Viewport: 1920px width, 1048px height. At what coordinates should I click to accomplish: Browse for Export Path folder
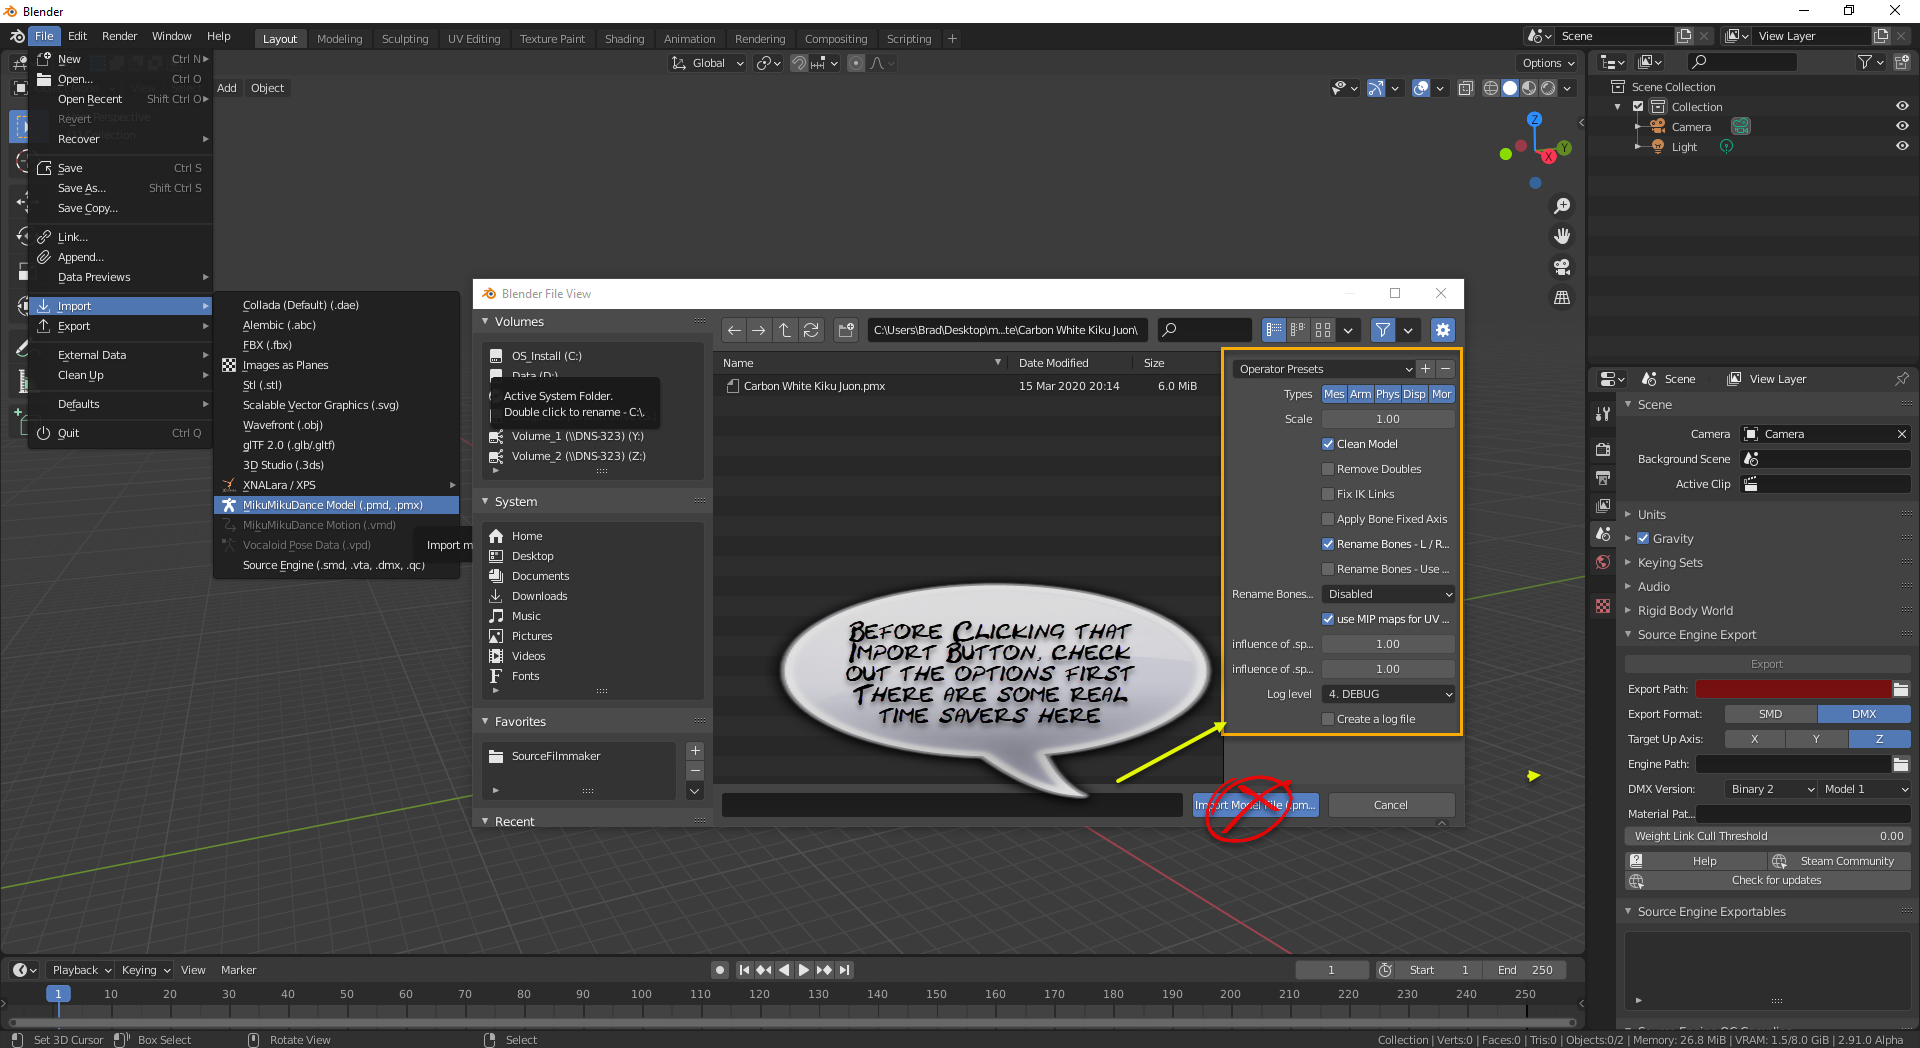point(1901,689)
